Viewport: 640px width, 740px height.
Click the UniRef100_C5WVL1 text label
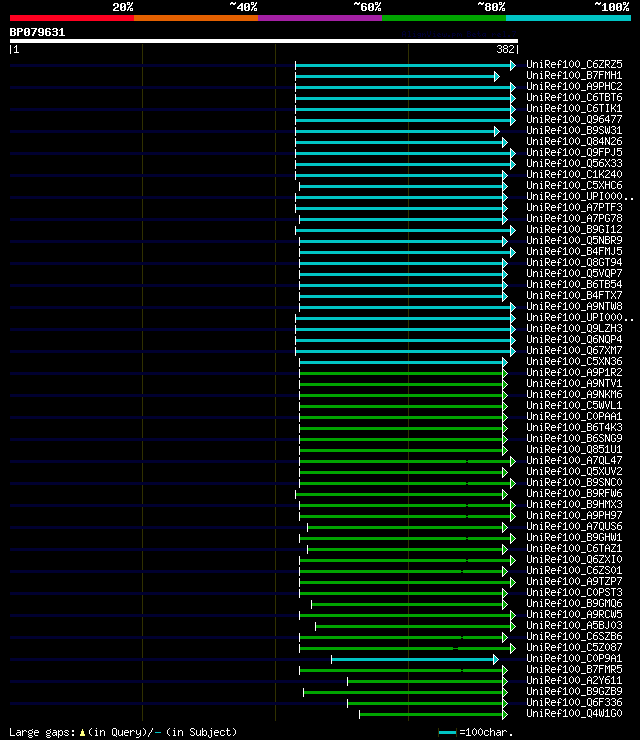click(x=574, y=405)
